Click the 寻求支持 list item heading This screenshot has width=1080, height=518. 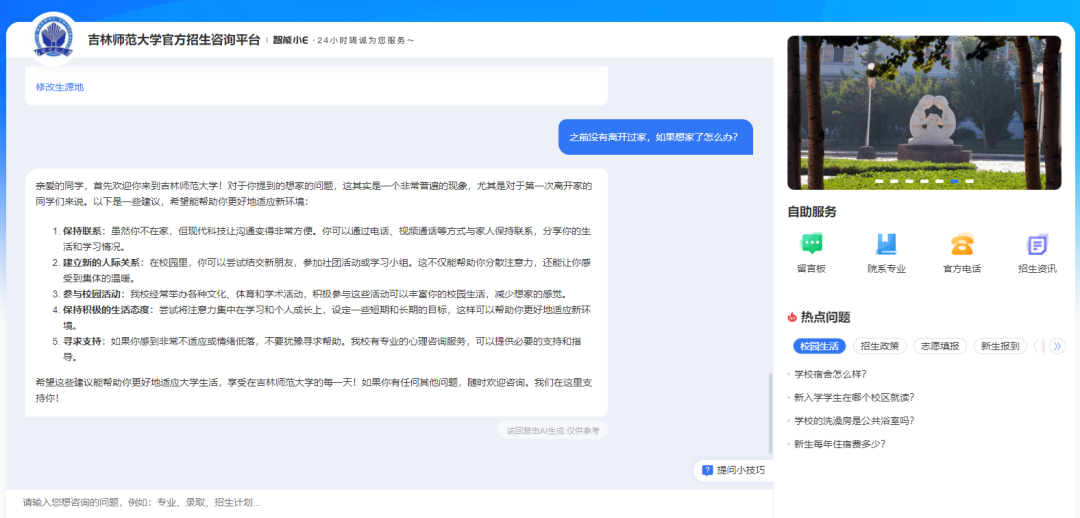point(85,342)
